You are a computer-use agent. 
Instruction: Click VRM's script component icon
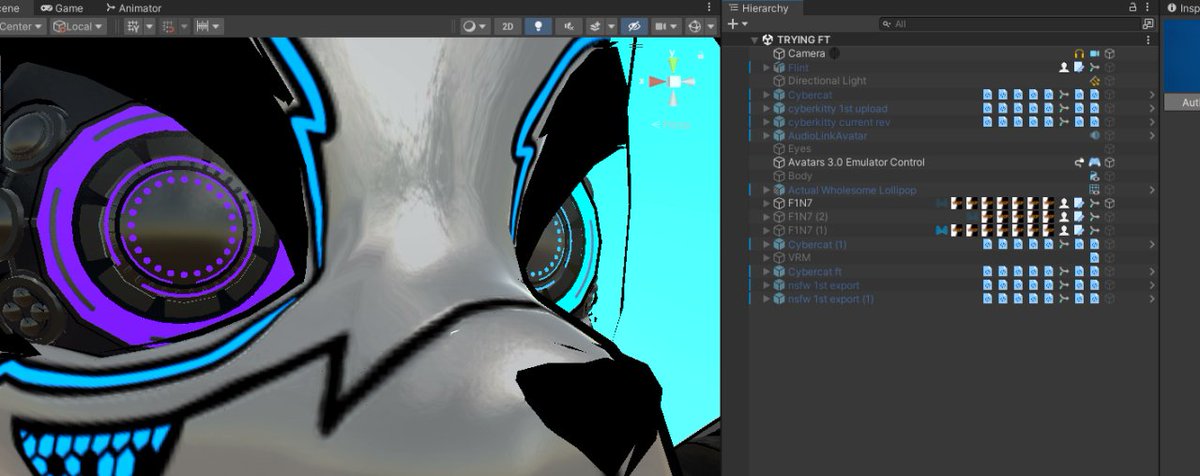coord(1094,257)
